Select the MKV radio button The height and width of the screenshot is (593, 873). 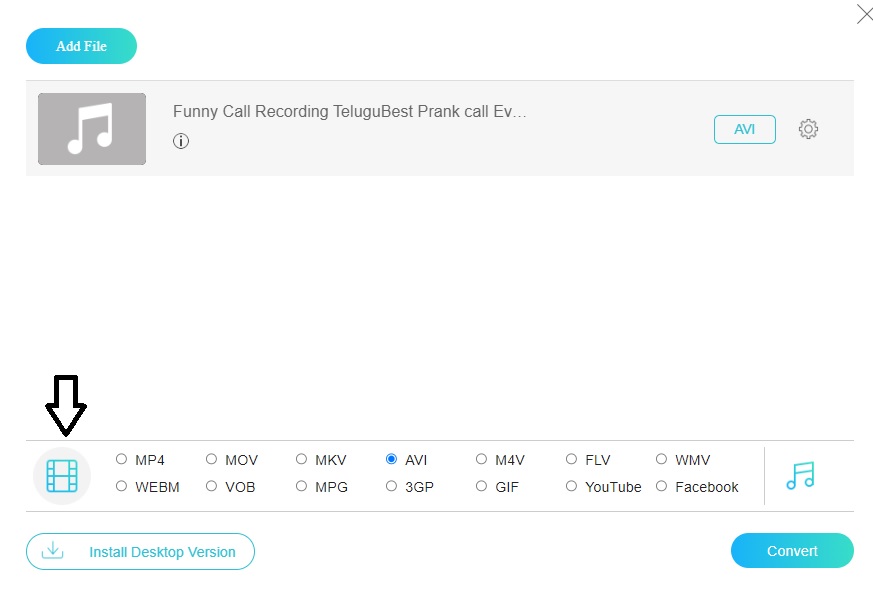(x=302, y=460)
